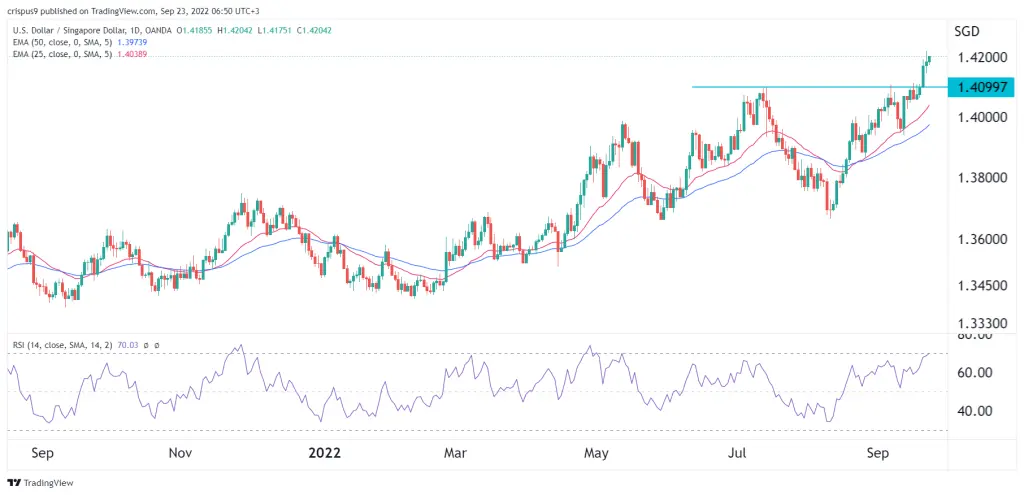Screen dimensions: 1024x495
Task: Click the 'O1.41855 H1.42042 L1.41751 C1.42042' OHLC readout
Action: pyautogui.click(x=254, y=30)
